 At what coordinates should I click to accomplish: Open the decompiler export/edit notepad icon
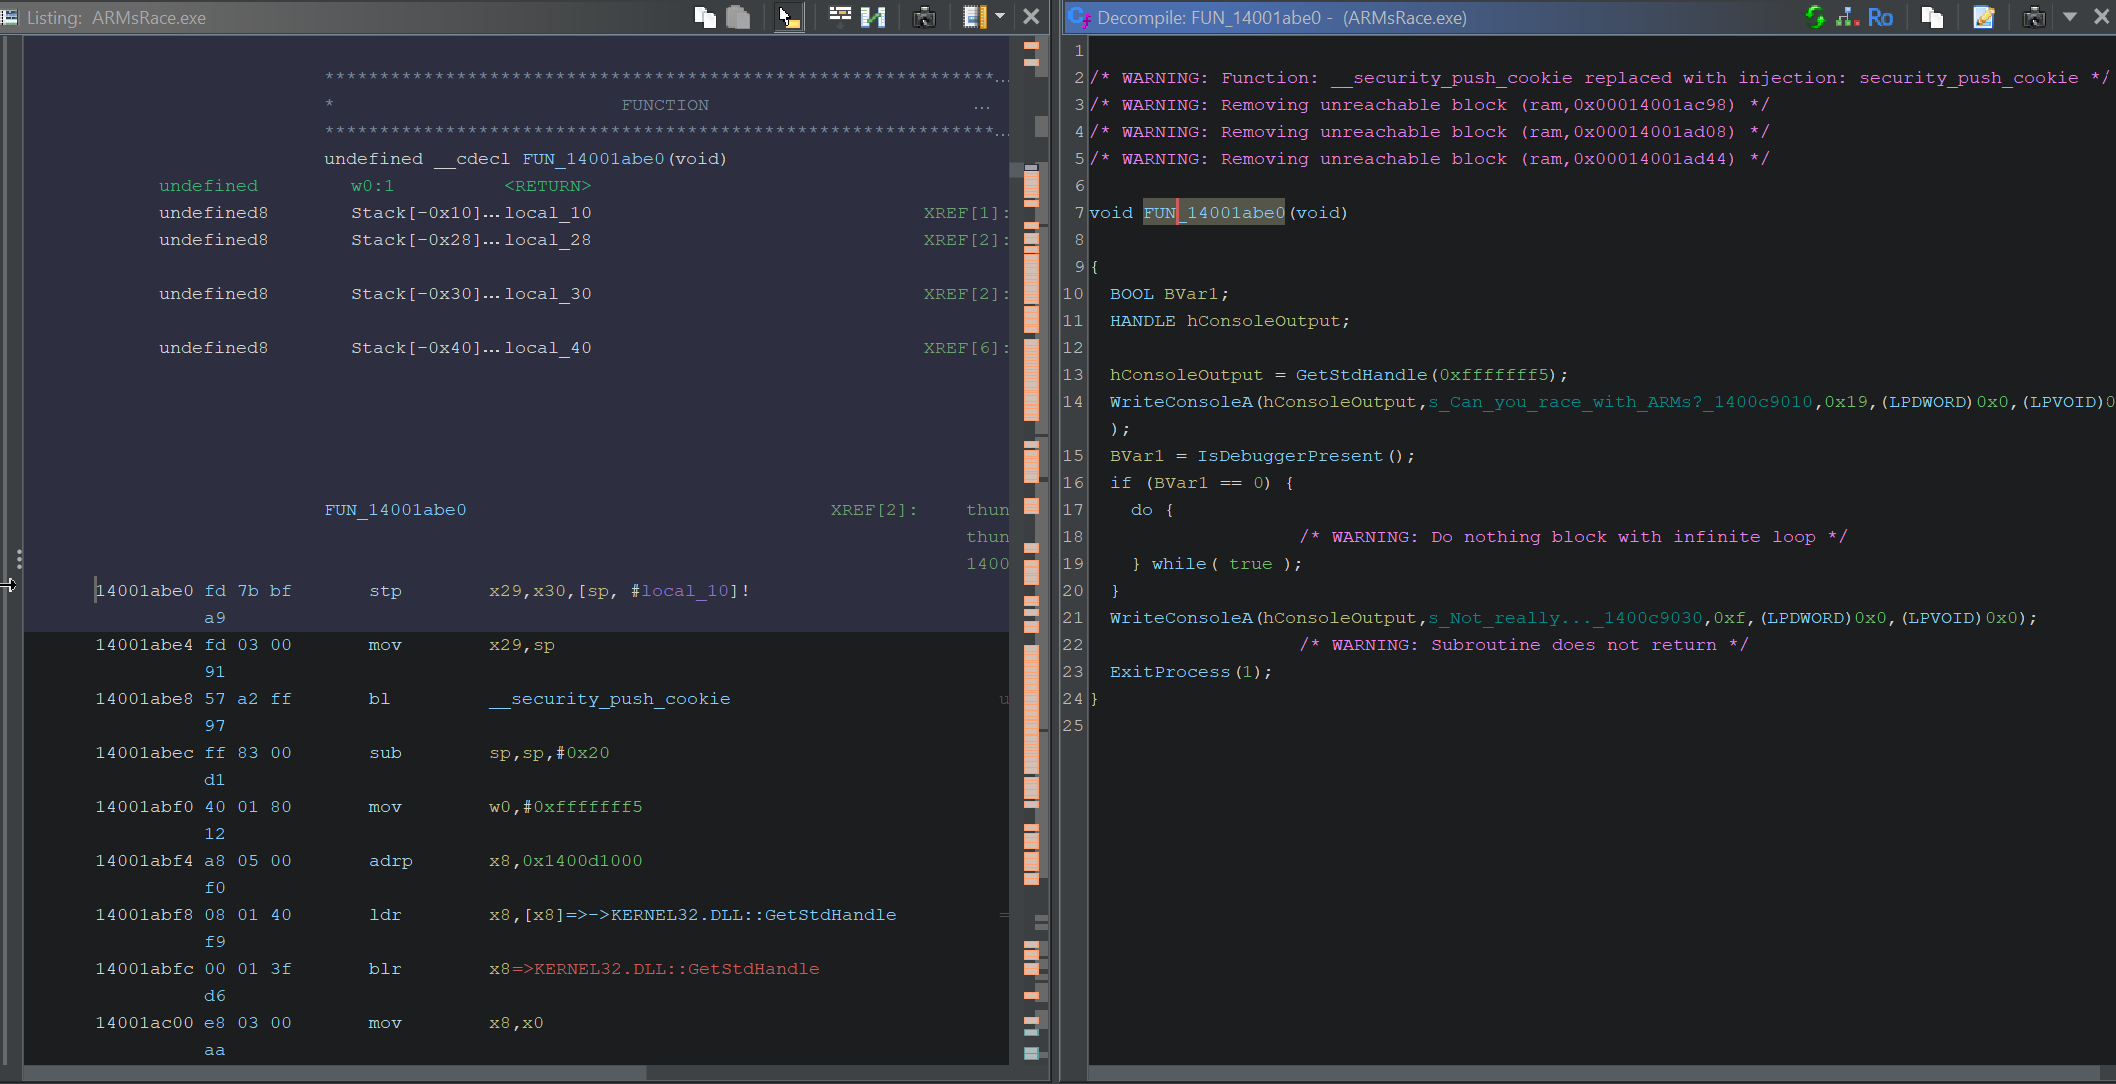(x=1984, y=17)
